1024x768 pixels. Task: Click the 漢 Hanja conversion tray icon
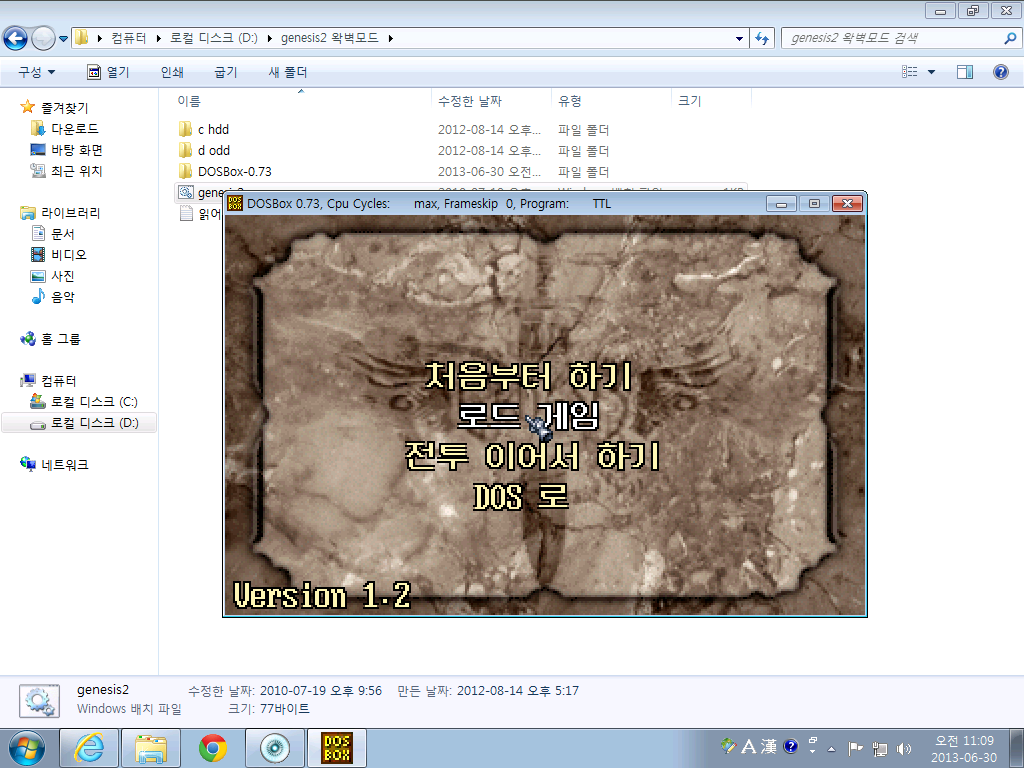(x=769, y=746)
